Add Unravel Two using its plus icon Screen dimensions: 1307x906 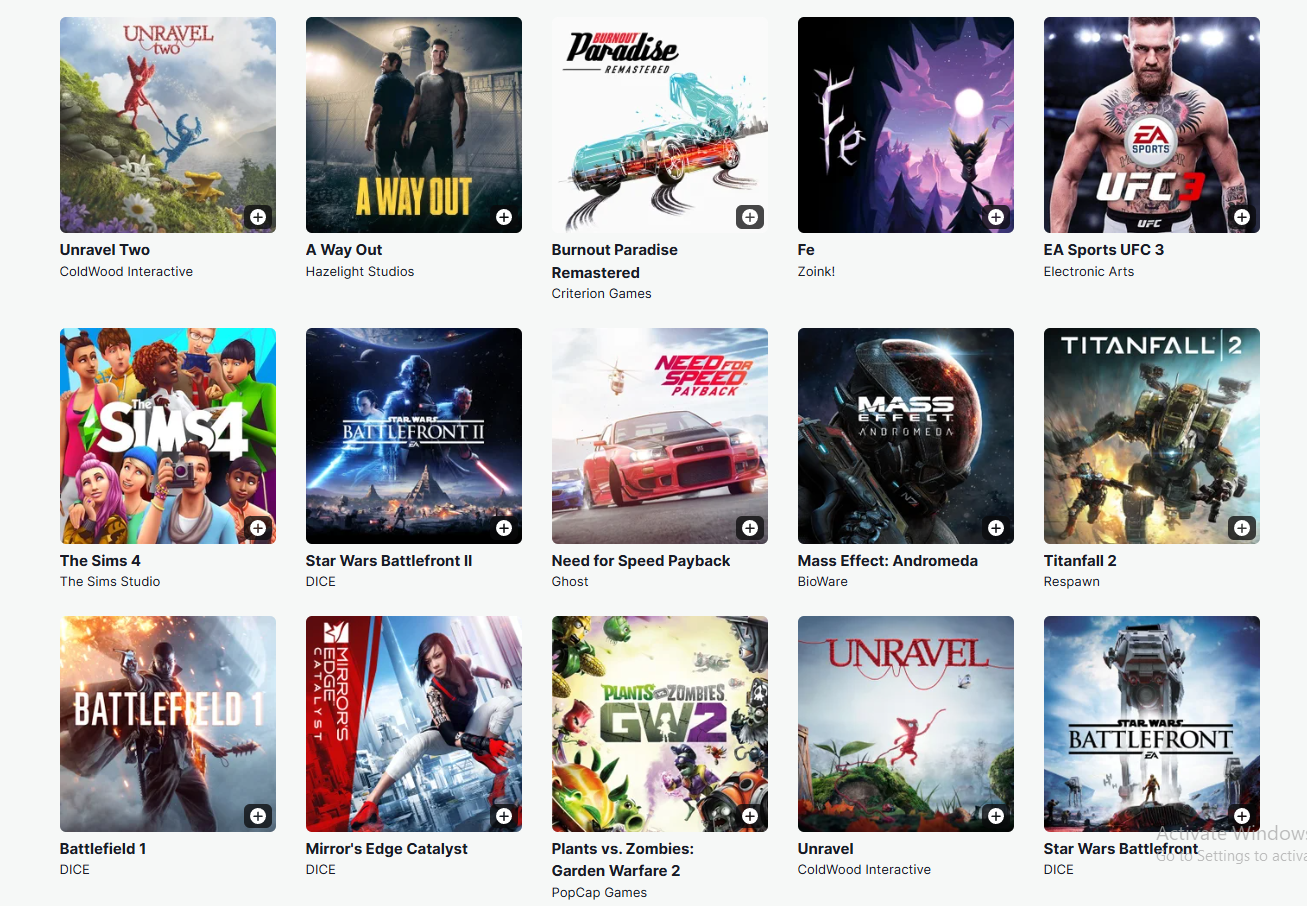pyautogui.click(x=258, y=217)
